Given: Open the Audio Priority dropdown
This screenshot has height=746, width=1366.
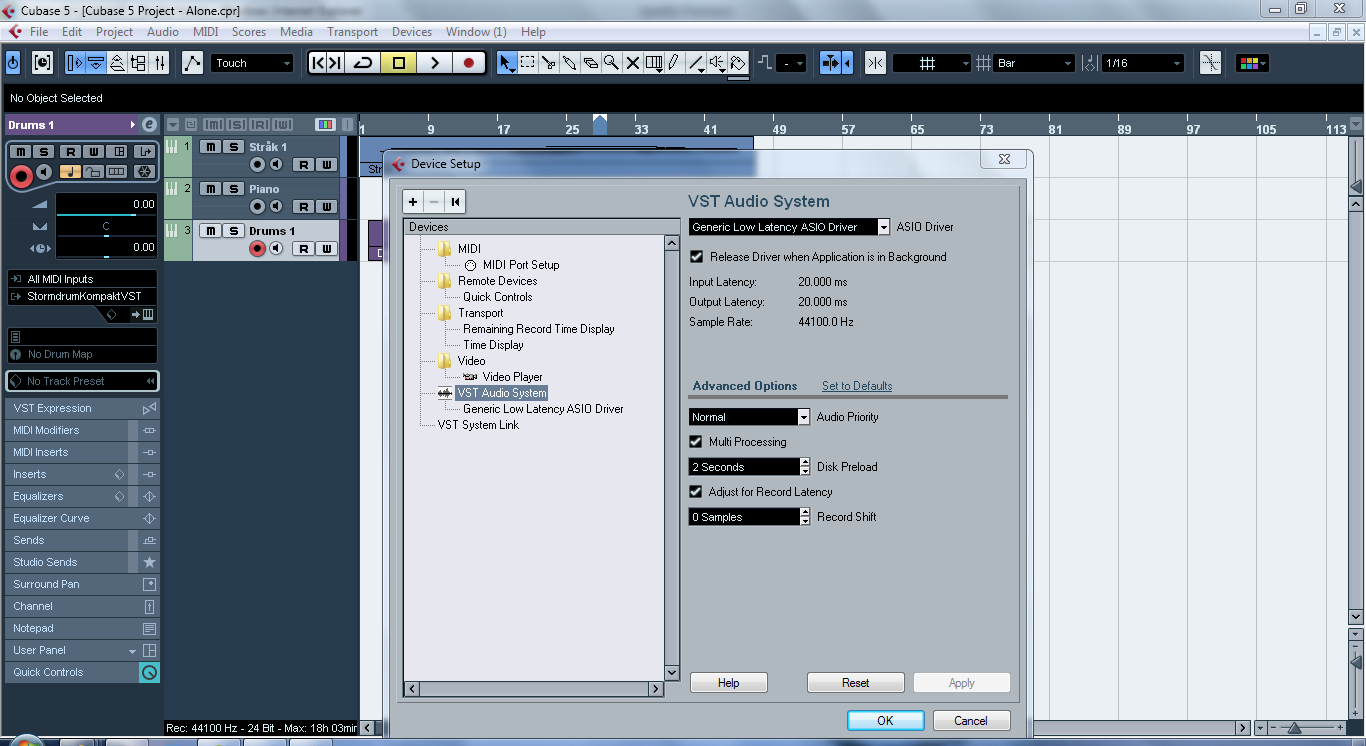Looking at the screenshot, I should [803, 417].
